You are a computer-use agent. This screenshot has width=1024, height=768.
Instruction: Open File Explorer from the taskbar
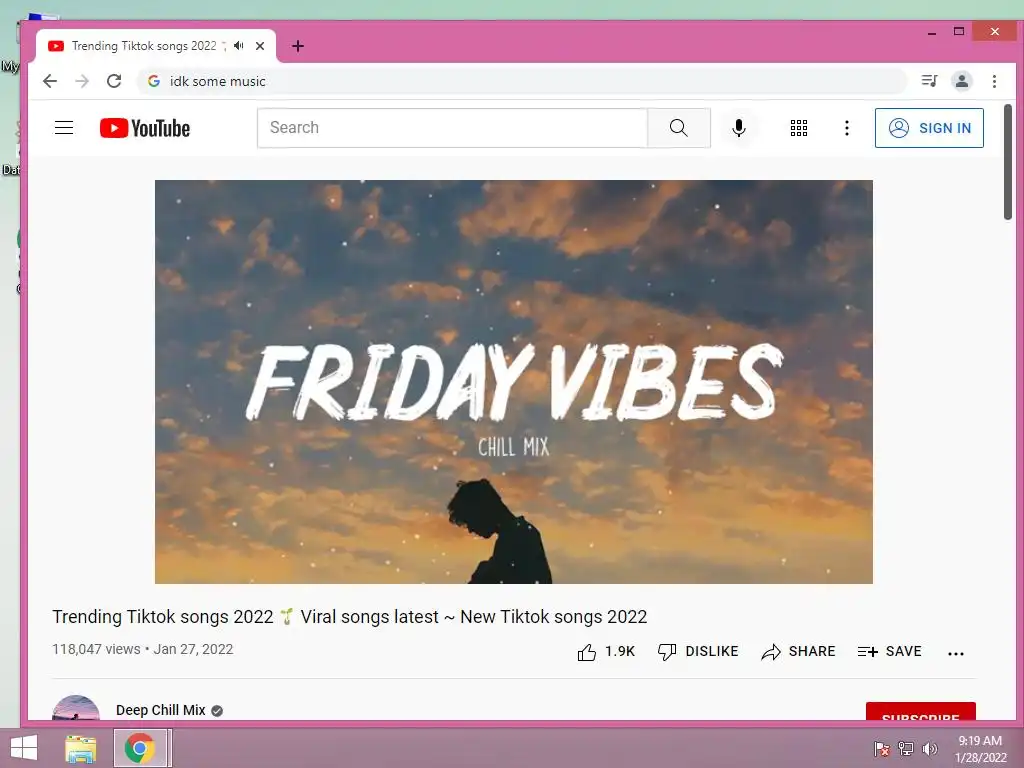coord(80,748)
